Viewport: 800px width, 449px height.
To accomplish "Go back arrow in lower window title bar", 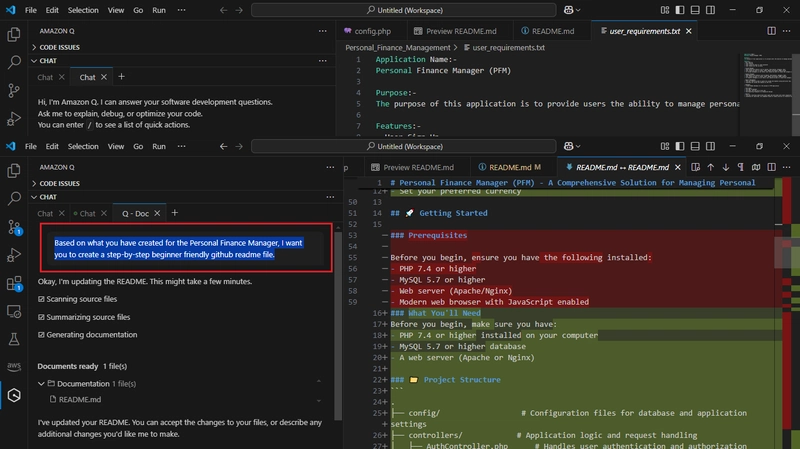I will pyautogui.click(x=223, y=146).
